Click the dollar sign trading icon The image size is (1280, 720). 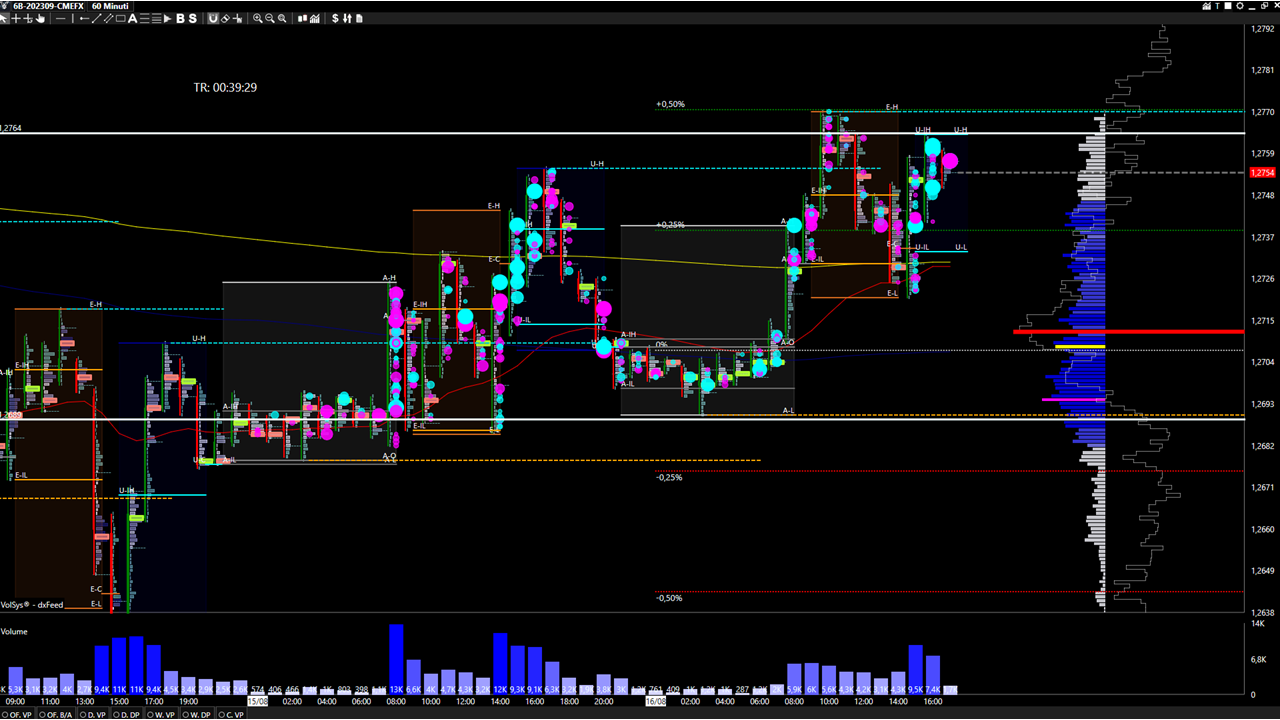335,18
